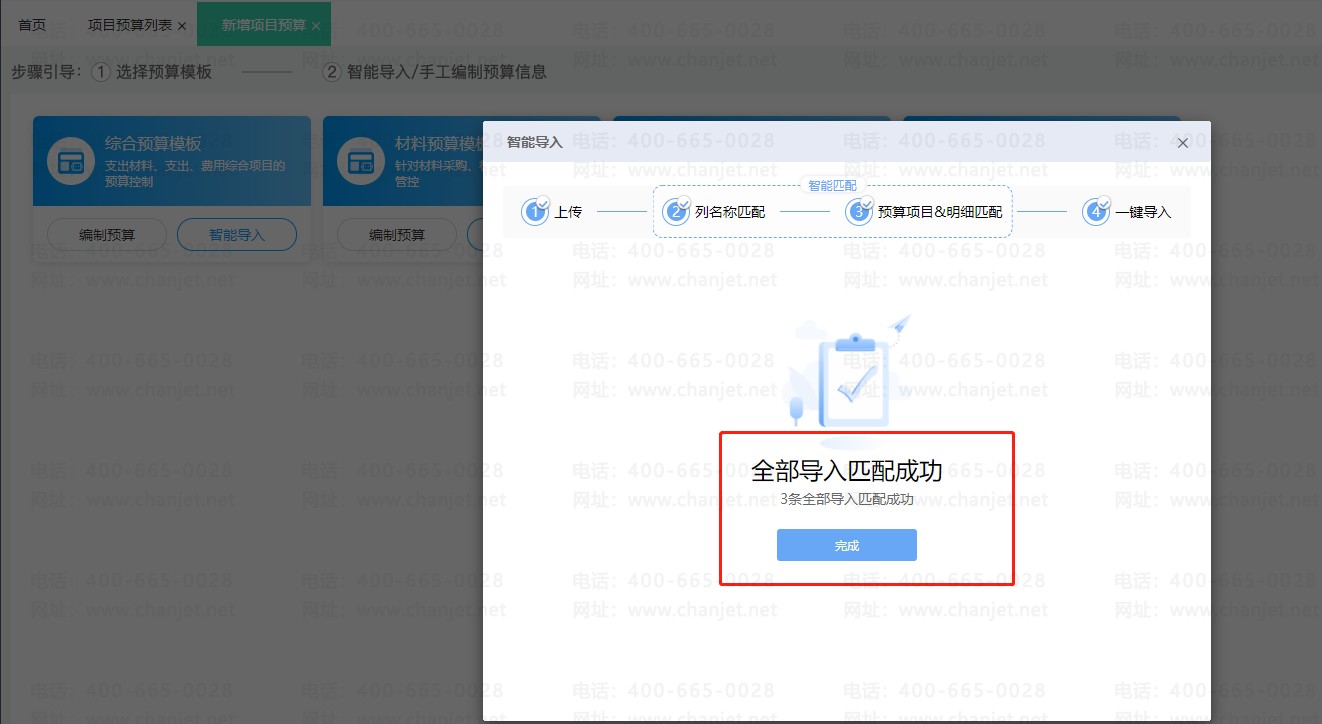Screen dimensions: 1322x724
Task: Click the 综合预算模板 card title
Action: click(153, 144)
